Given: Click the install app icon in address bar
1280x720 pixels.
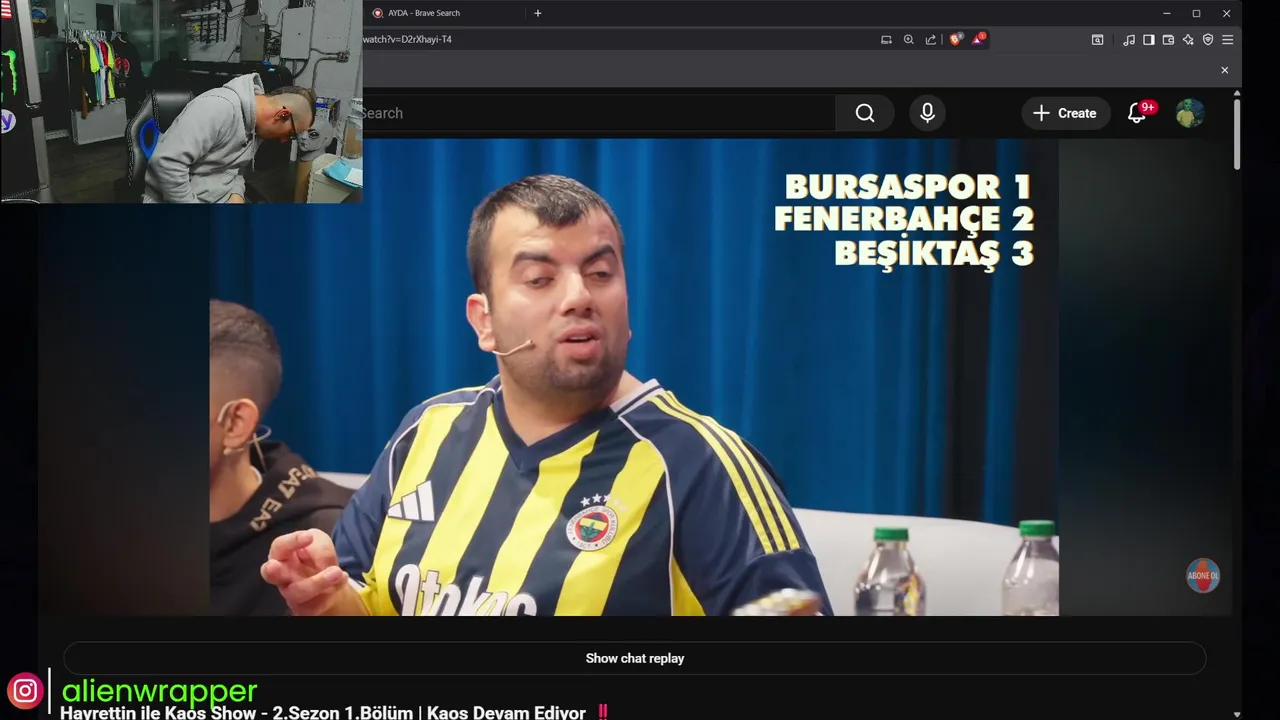Looking at the screenshot, I should (886, 39).
